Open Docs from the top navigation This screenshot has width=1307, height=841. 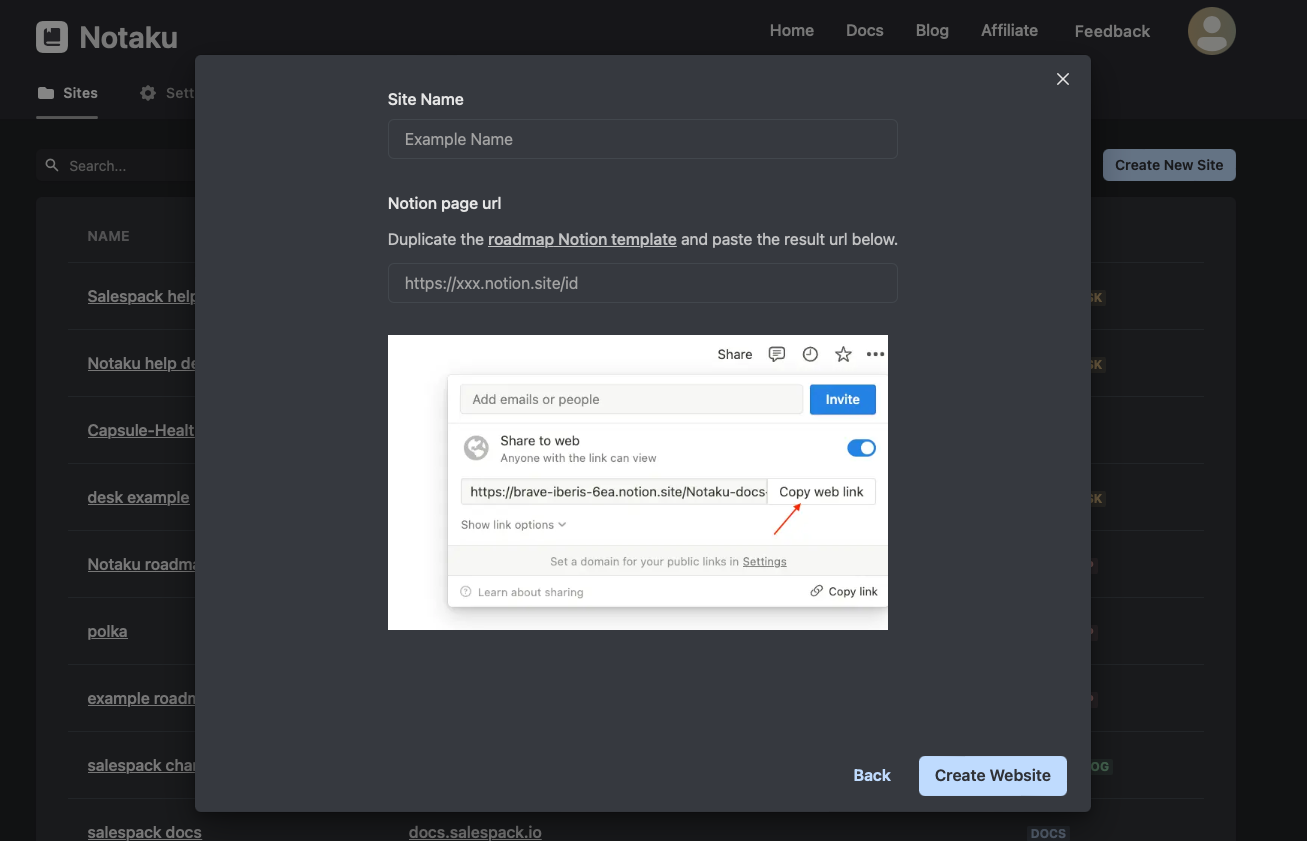coord(865,31)
